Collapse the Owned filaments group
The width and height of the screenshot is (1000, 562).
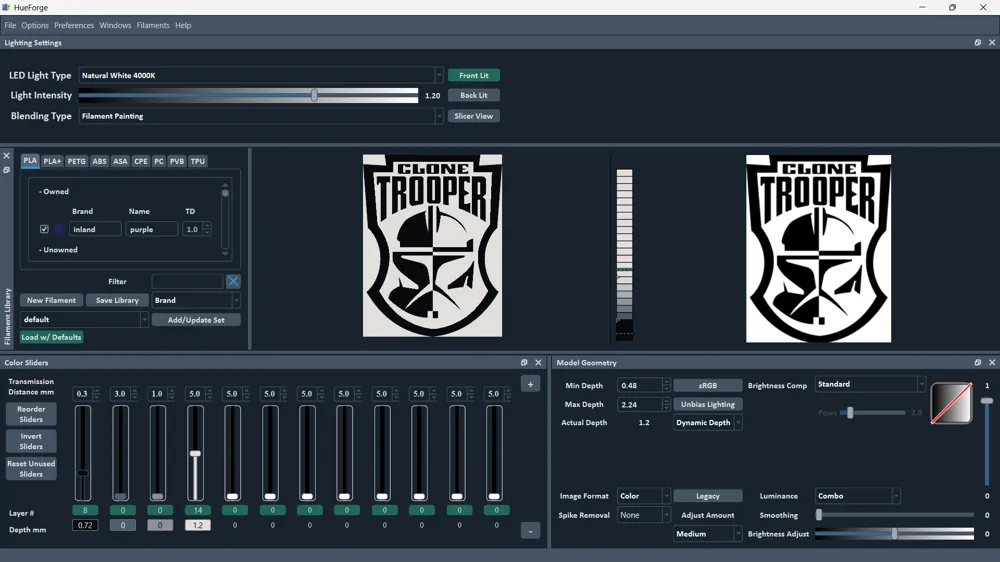click(54, 191)
